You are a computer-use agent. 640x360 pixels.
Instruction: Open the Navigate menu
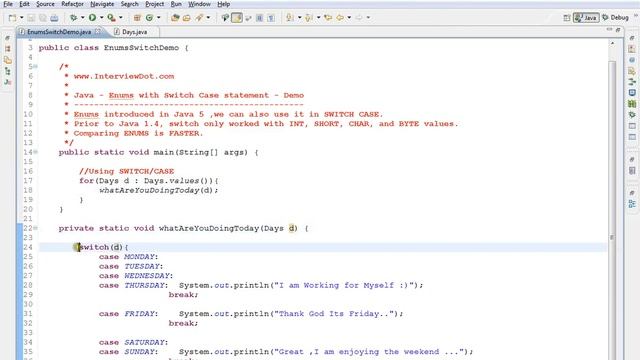point(102,4)
